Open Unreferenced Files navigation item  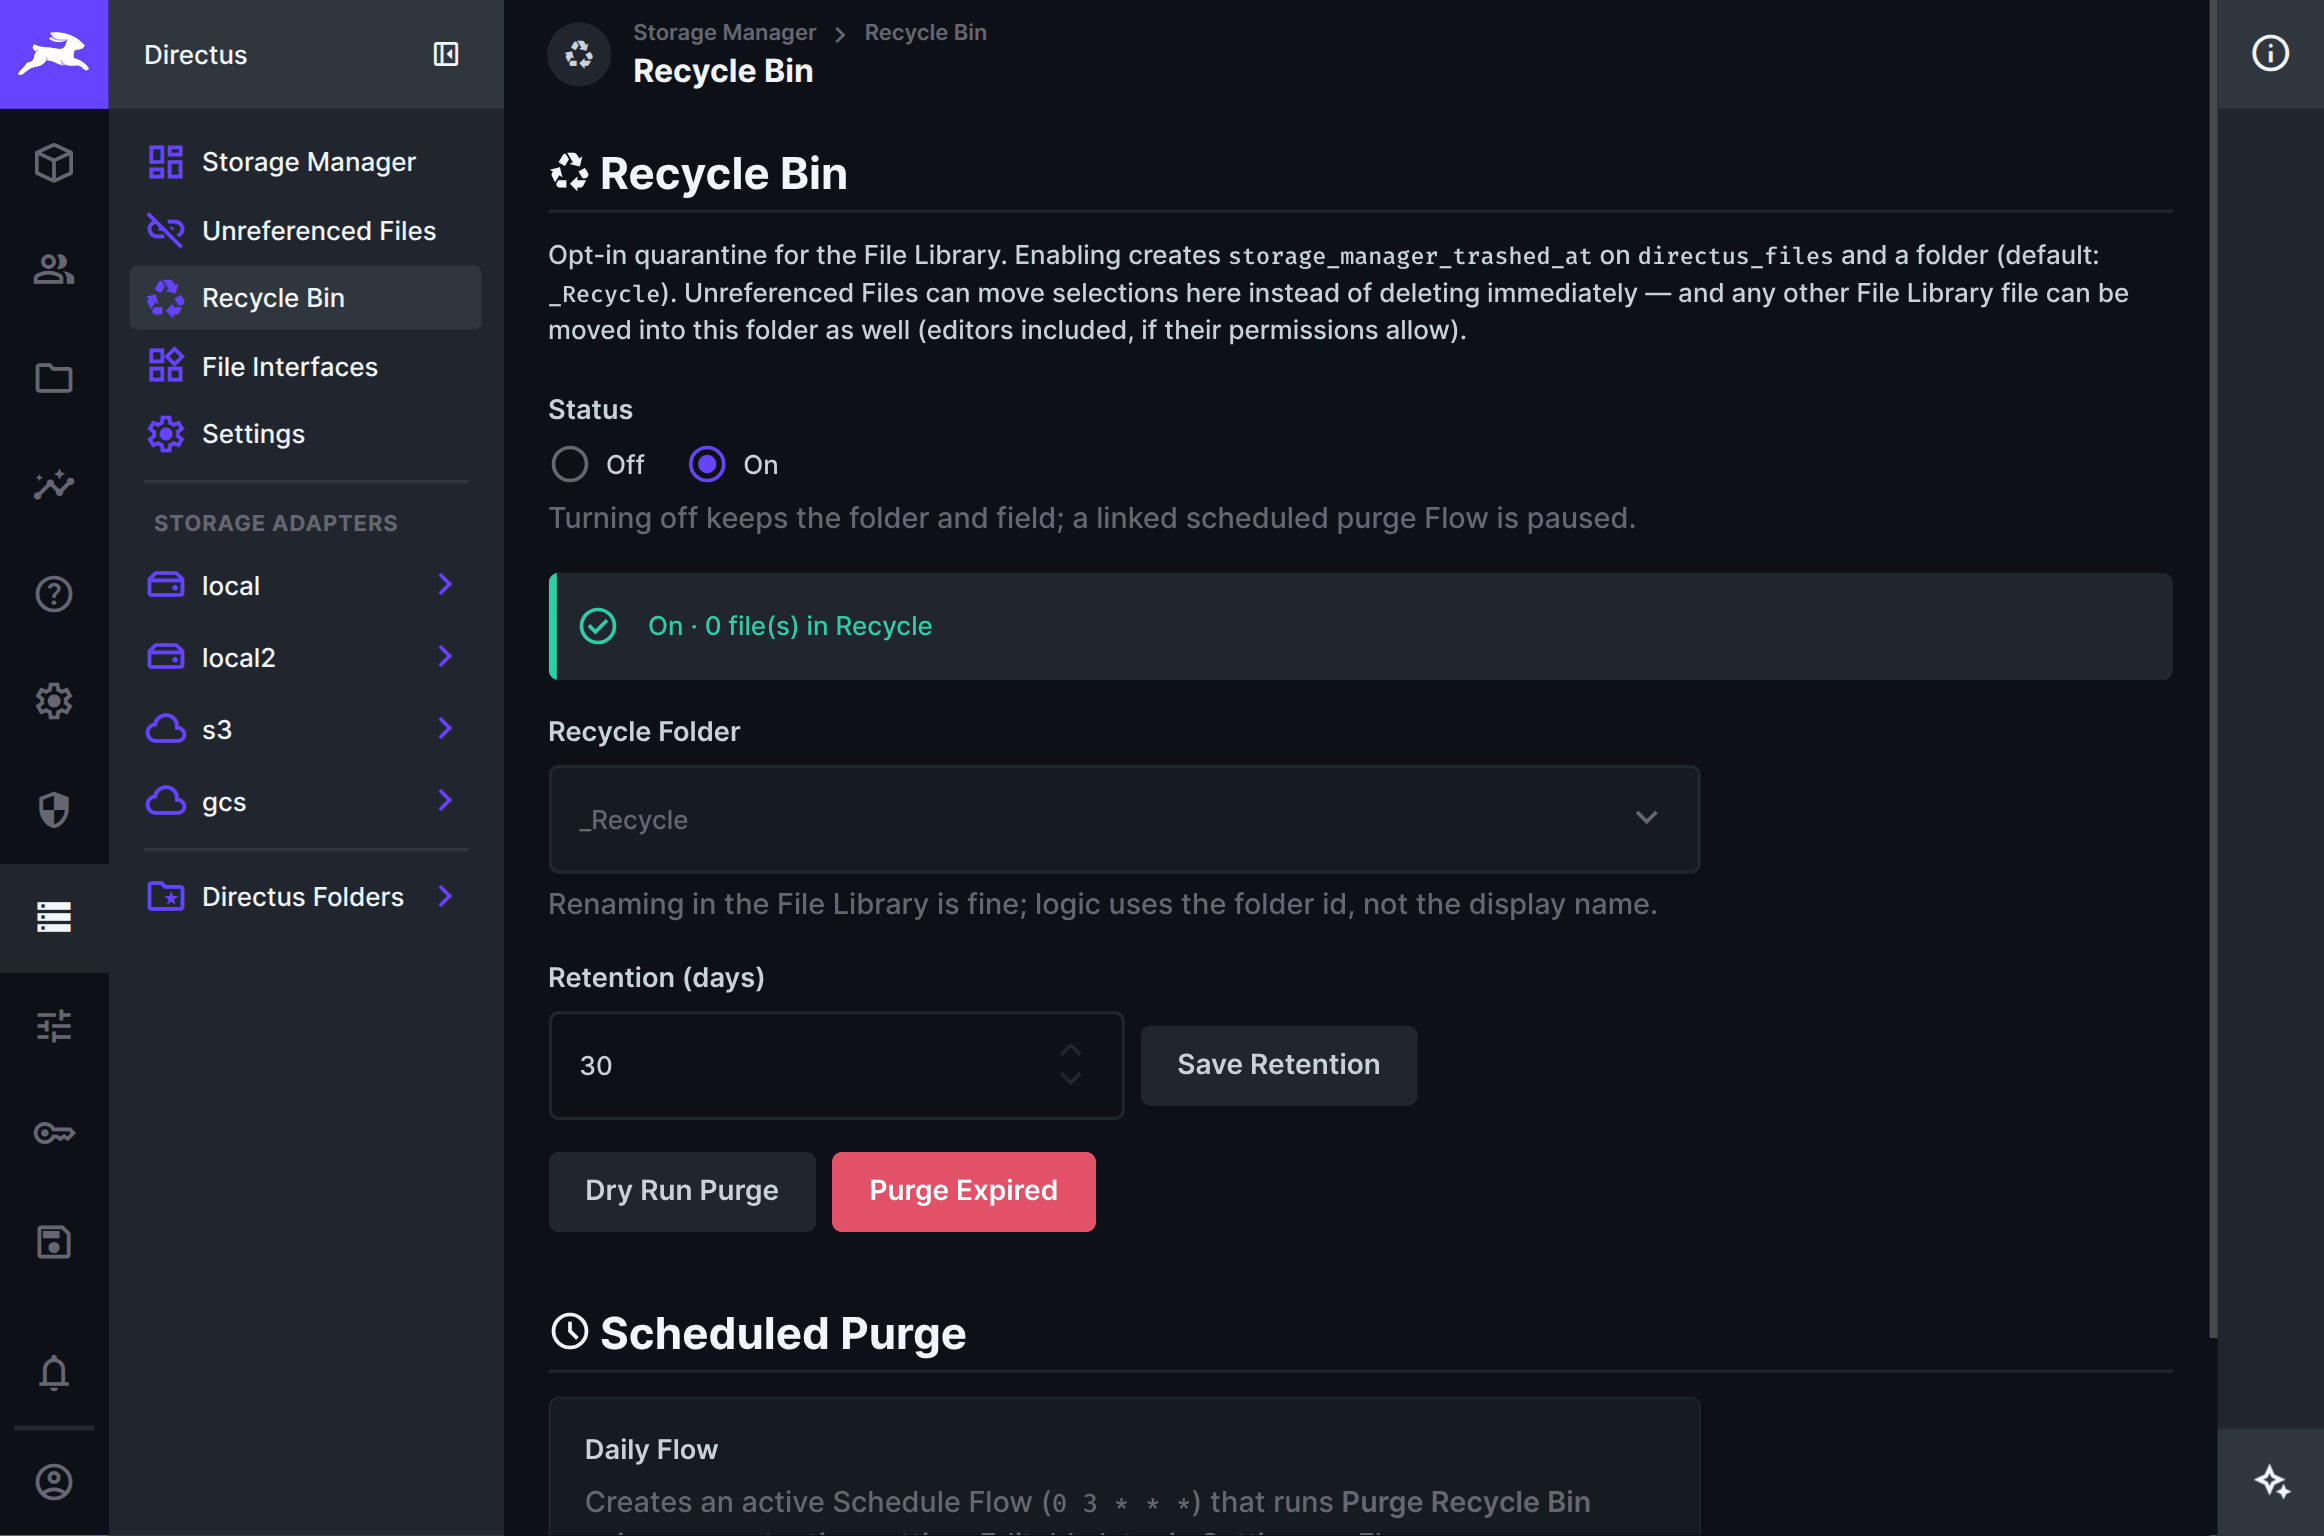click(305, 231)
